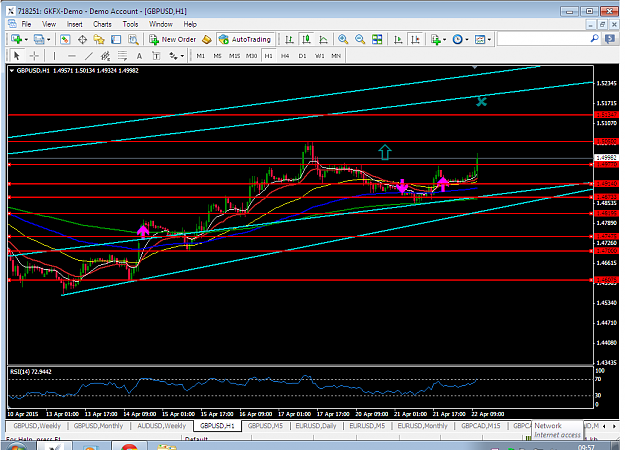The width and height of the screenshot is (625, 450).
Task: Switch timeframe to M30
Action: [251, 56]
